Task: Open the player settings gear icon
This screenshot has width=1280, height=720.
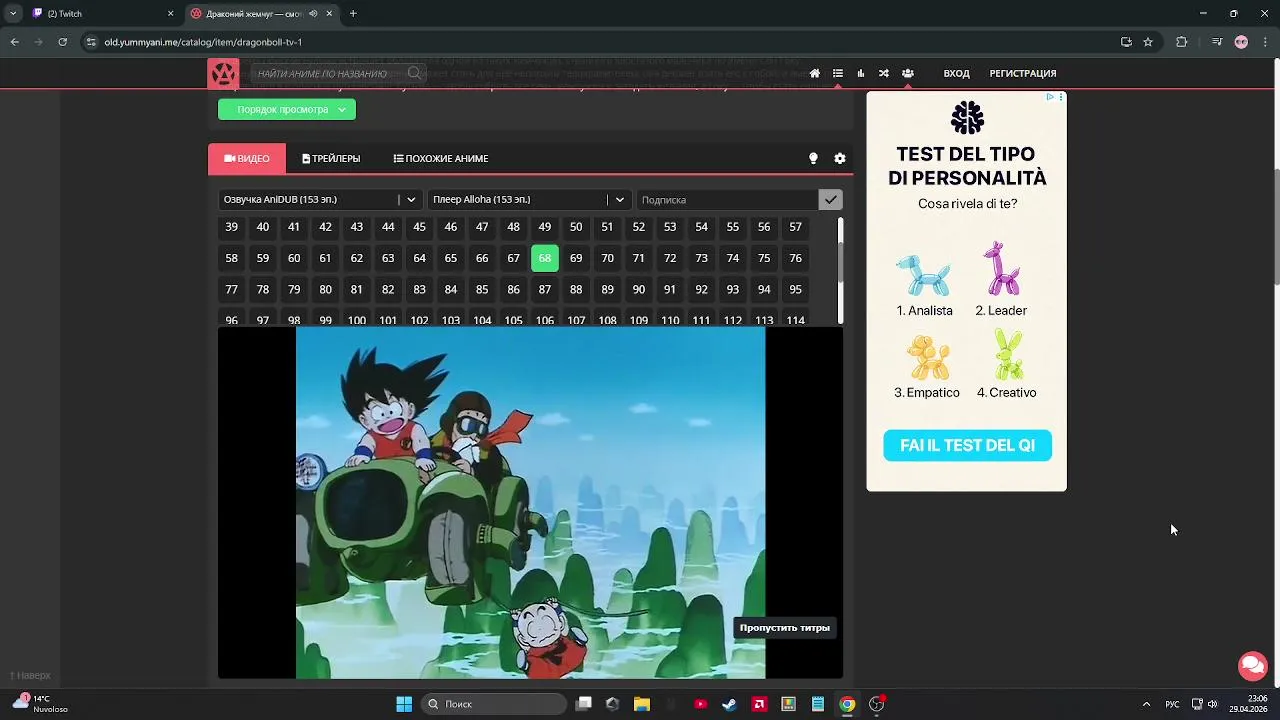Action: tap(840, 158)
